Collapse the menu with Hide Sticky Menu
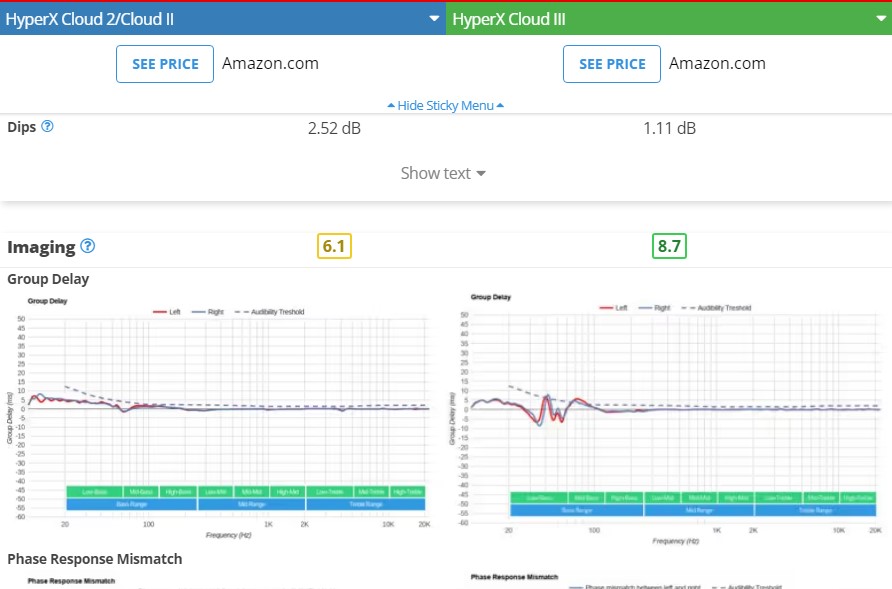Screen dimensions: 892x589 click(445, 105)
